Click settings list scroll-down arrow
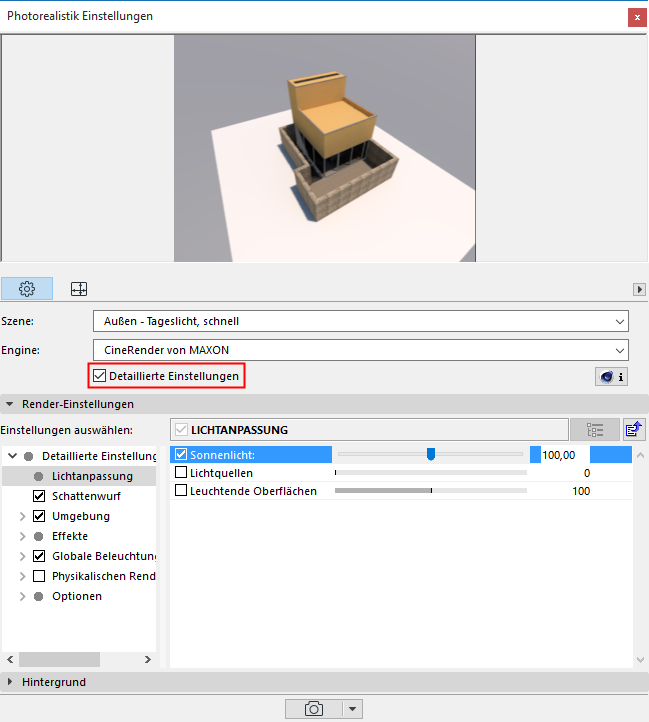The image size is (649, 722). [x=640, y=659]
